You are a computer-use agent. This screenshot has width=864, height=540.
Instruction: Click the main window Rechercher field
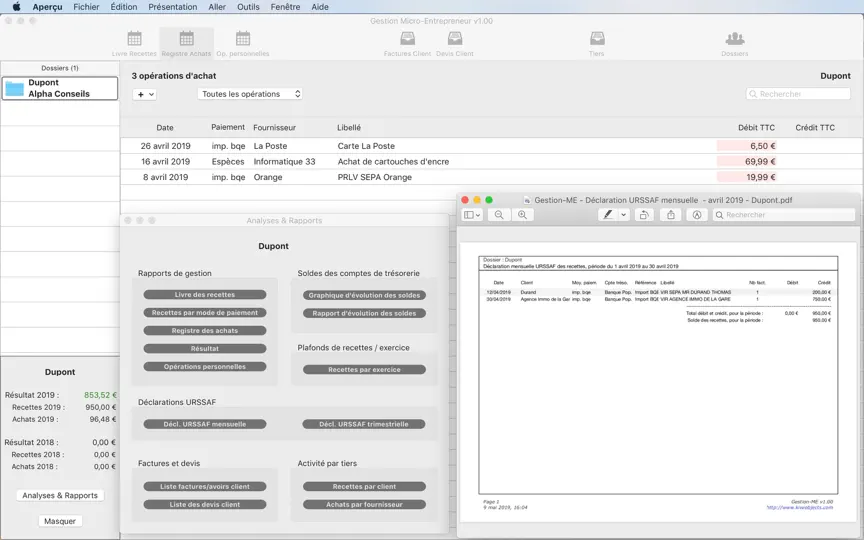[x=798, y=94]
